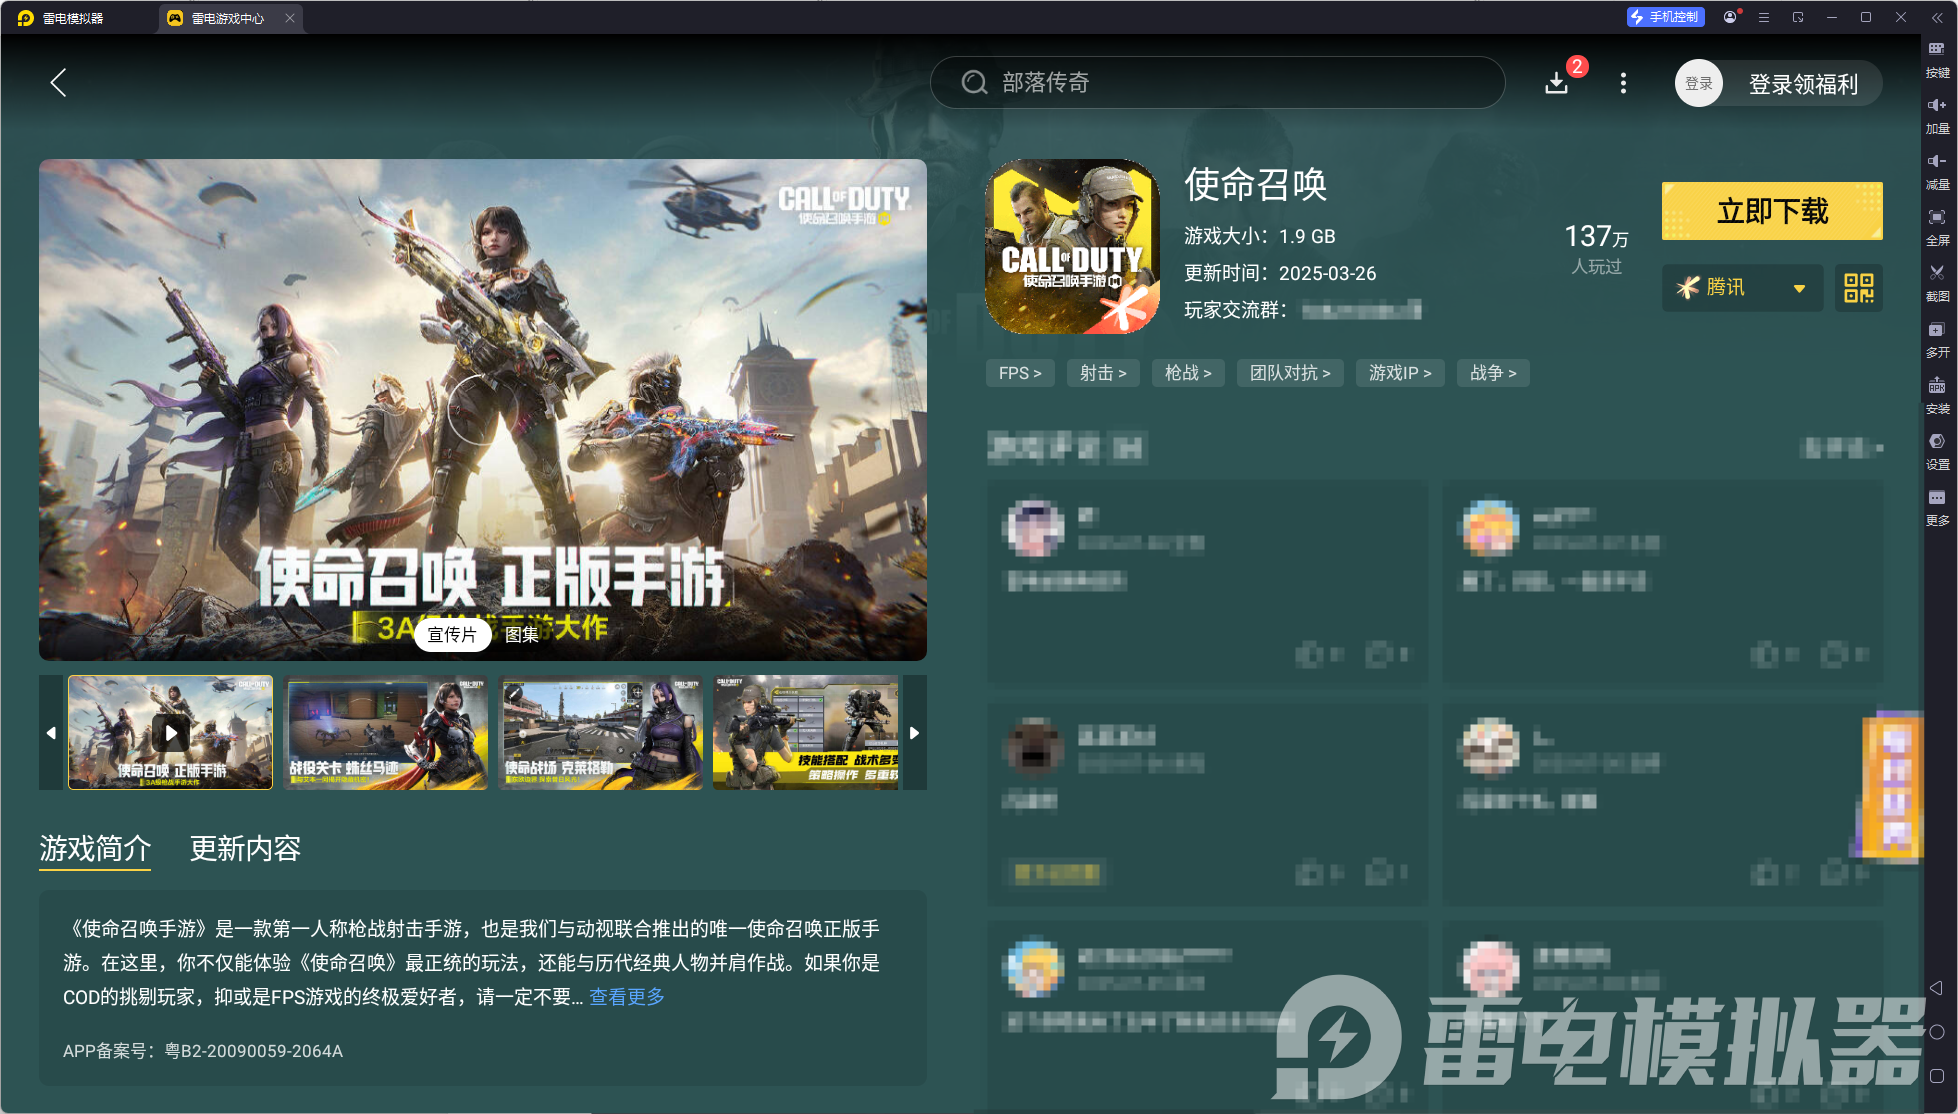This screenshot has width=1958, height=1114.
Task: Open 查看更多 to read full game description
Action: [626, 997]
